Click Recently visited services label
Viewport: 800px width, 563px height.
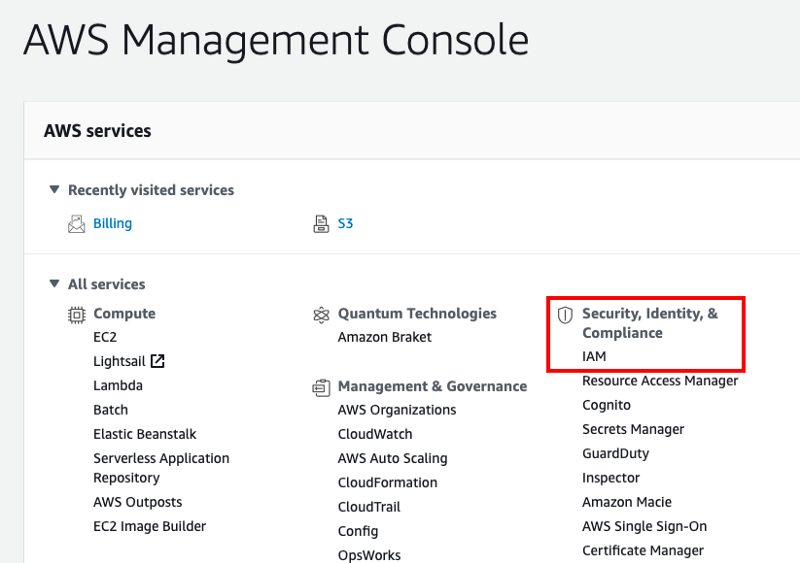tap(151, 190)
